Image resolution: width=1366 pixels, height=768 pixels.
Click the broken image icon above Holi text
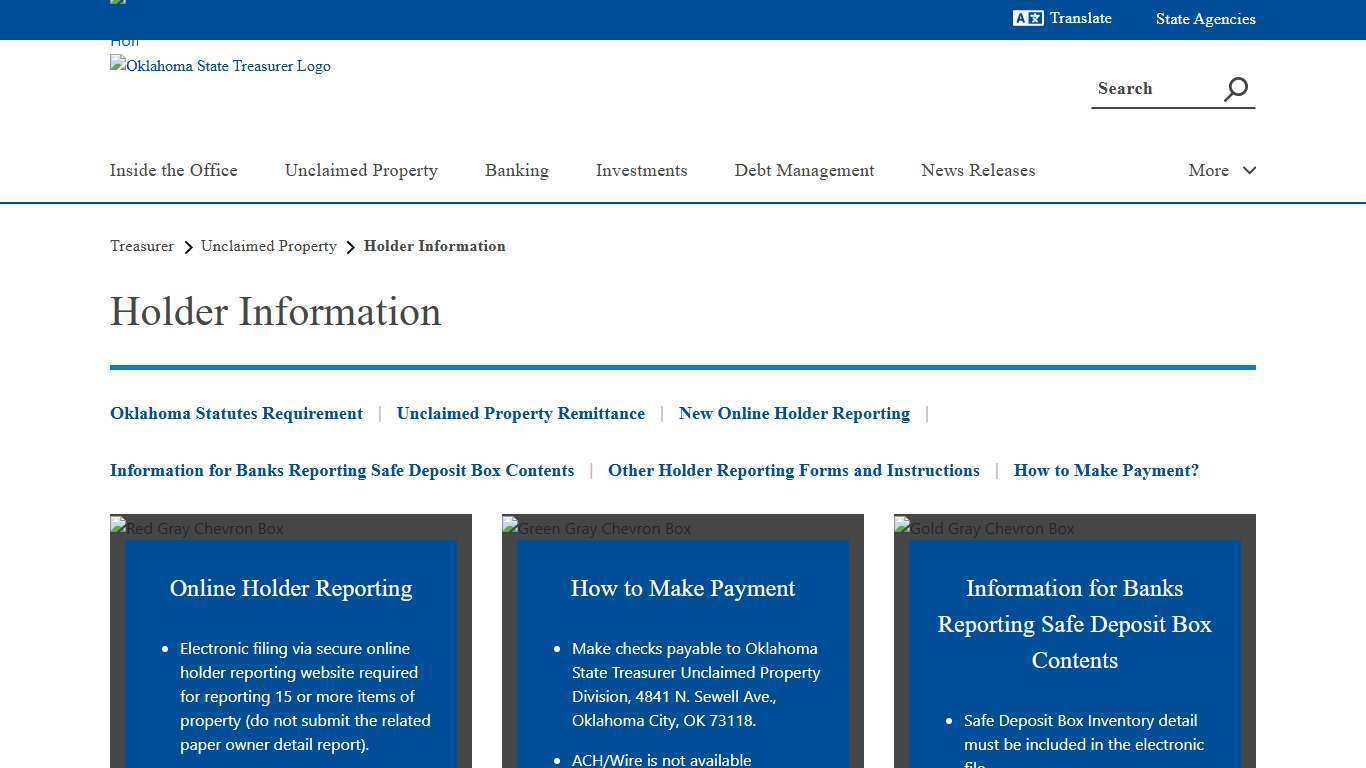pyautogui.click(x=117, y=2)
